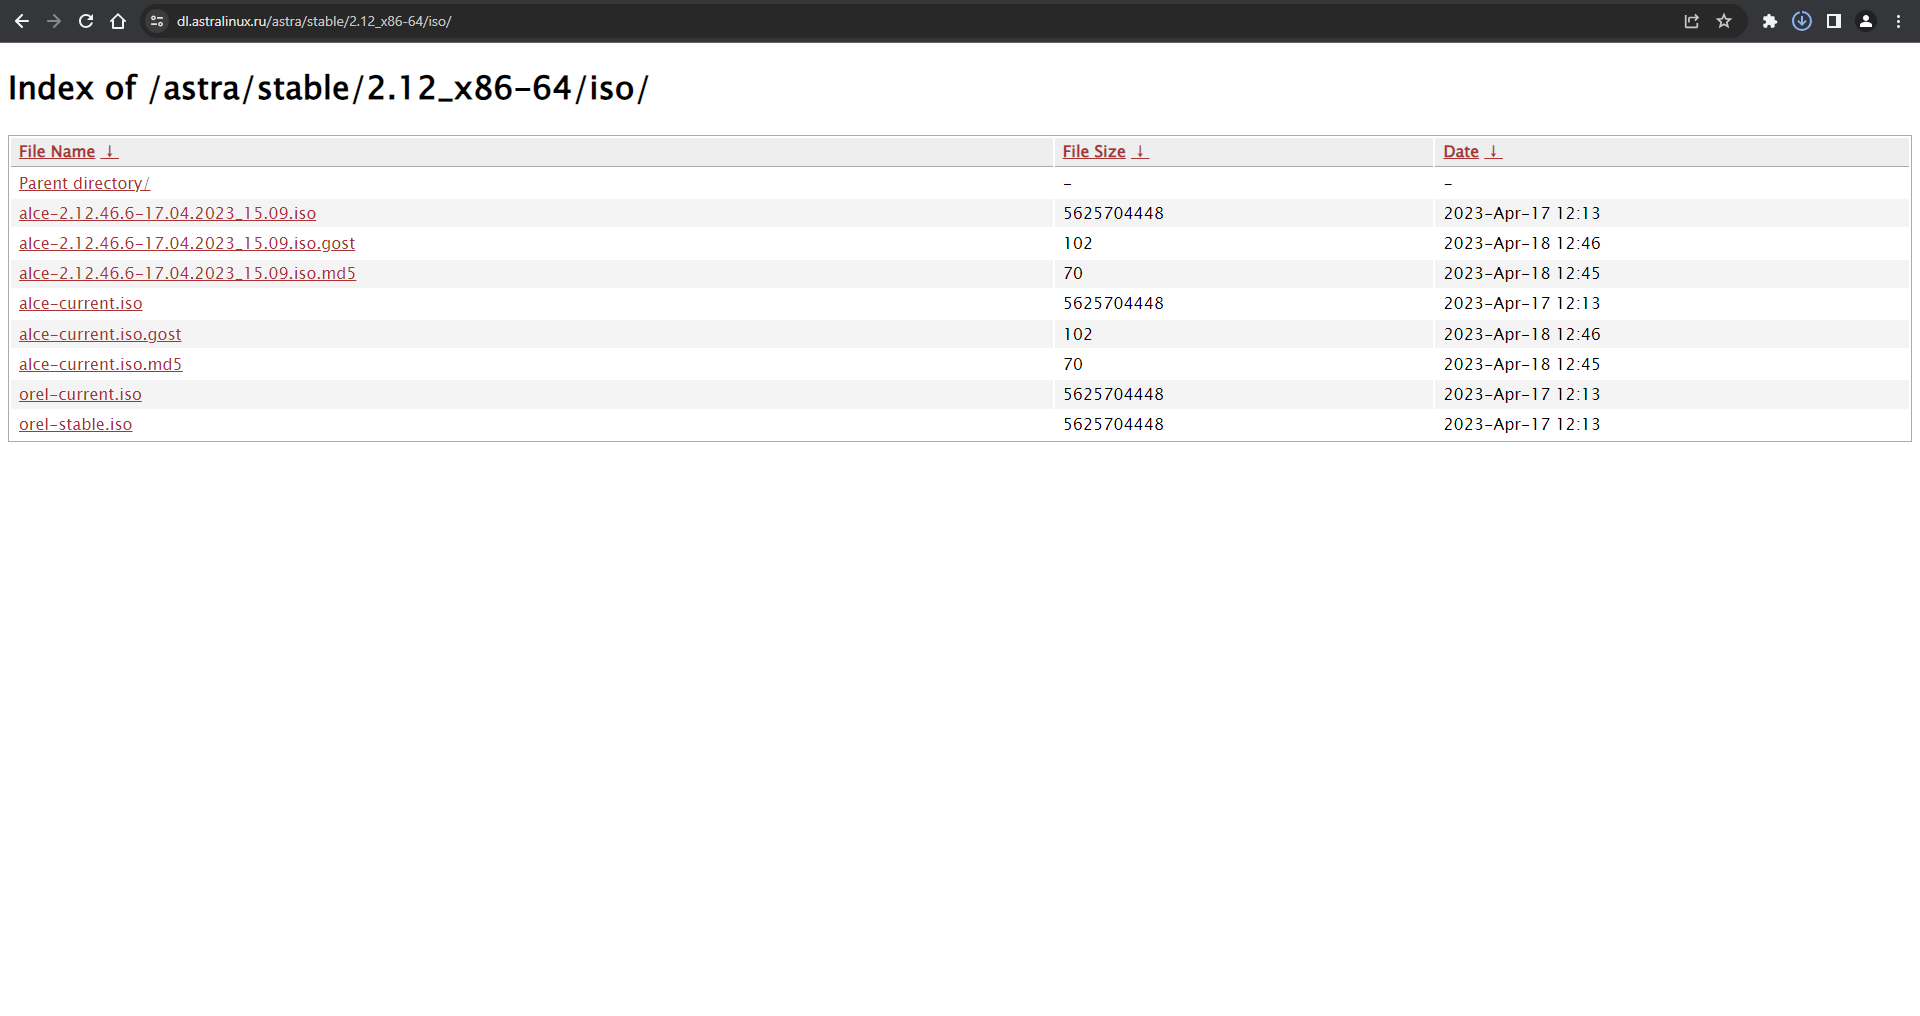Reload the current page

pos(86,21)
